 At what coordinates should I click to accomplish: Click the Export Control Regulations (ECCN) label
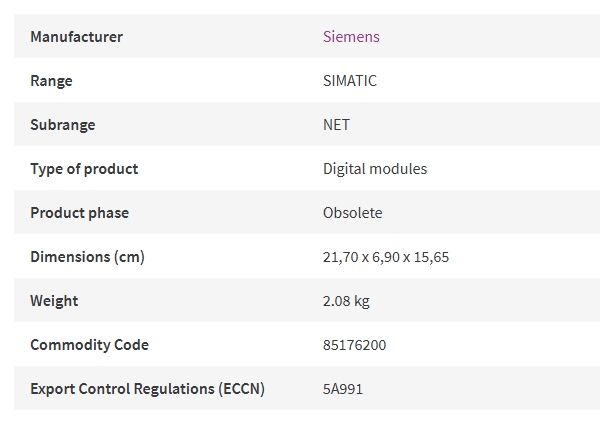147,389
